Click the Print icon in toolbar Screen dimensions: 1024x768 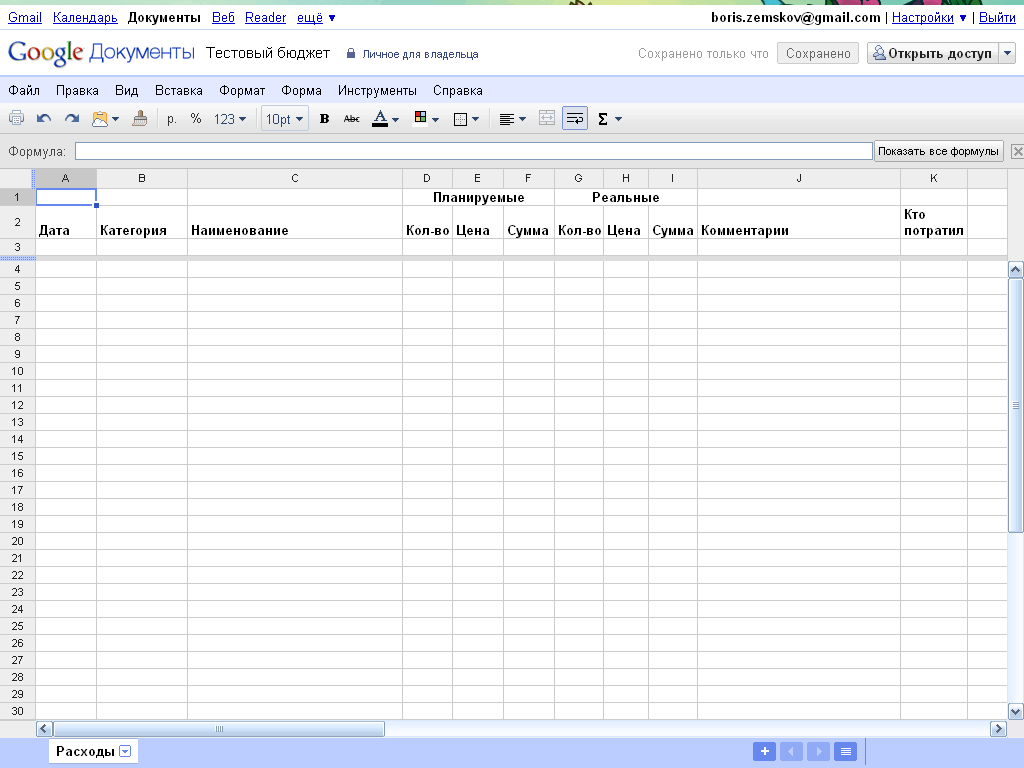(17, 119)
